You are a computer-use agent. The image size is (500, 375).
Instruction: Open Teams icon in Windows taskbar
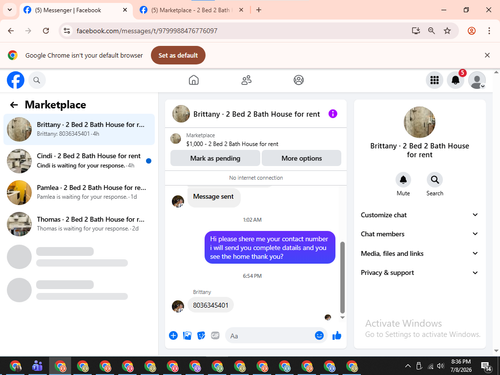[37, 366]
